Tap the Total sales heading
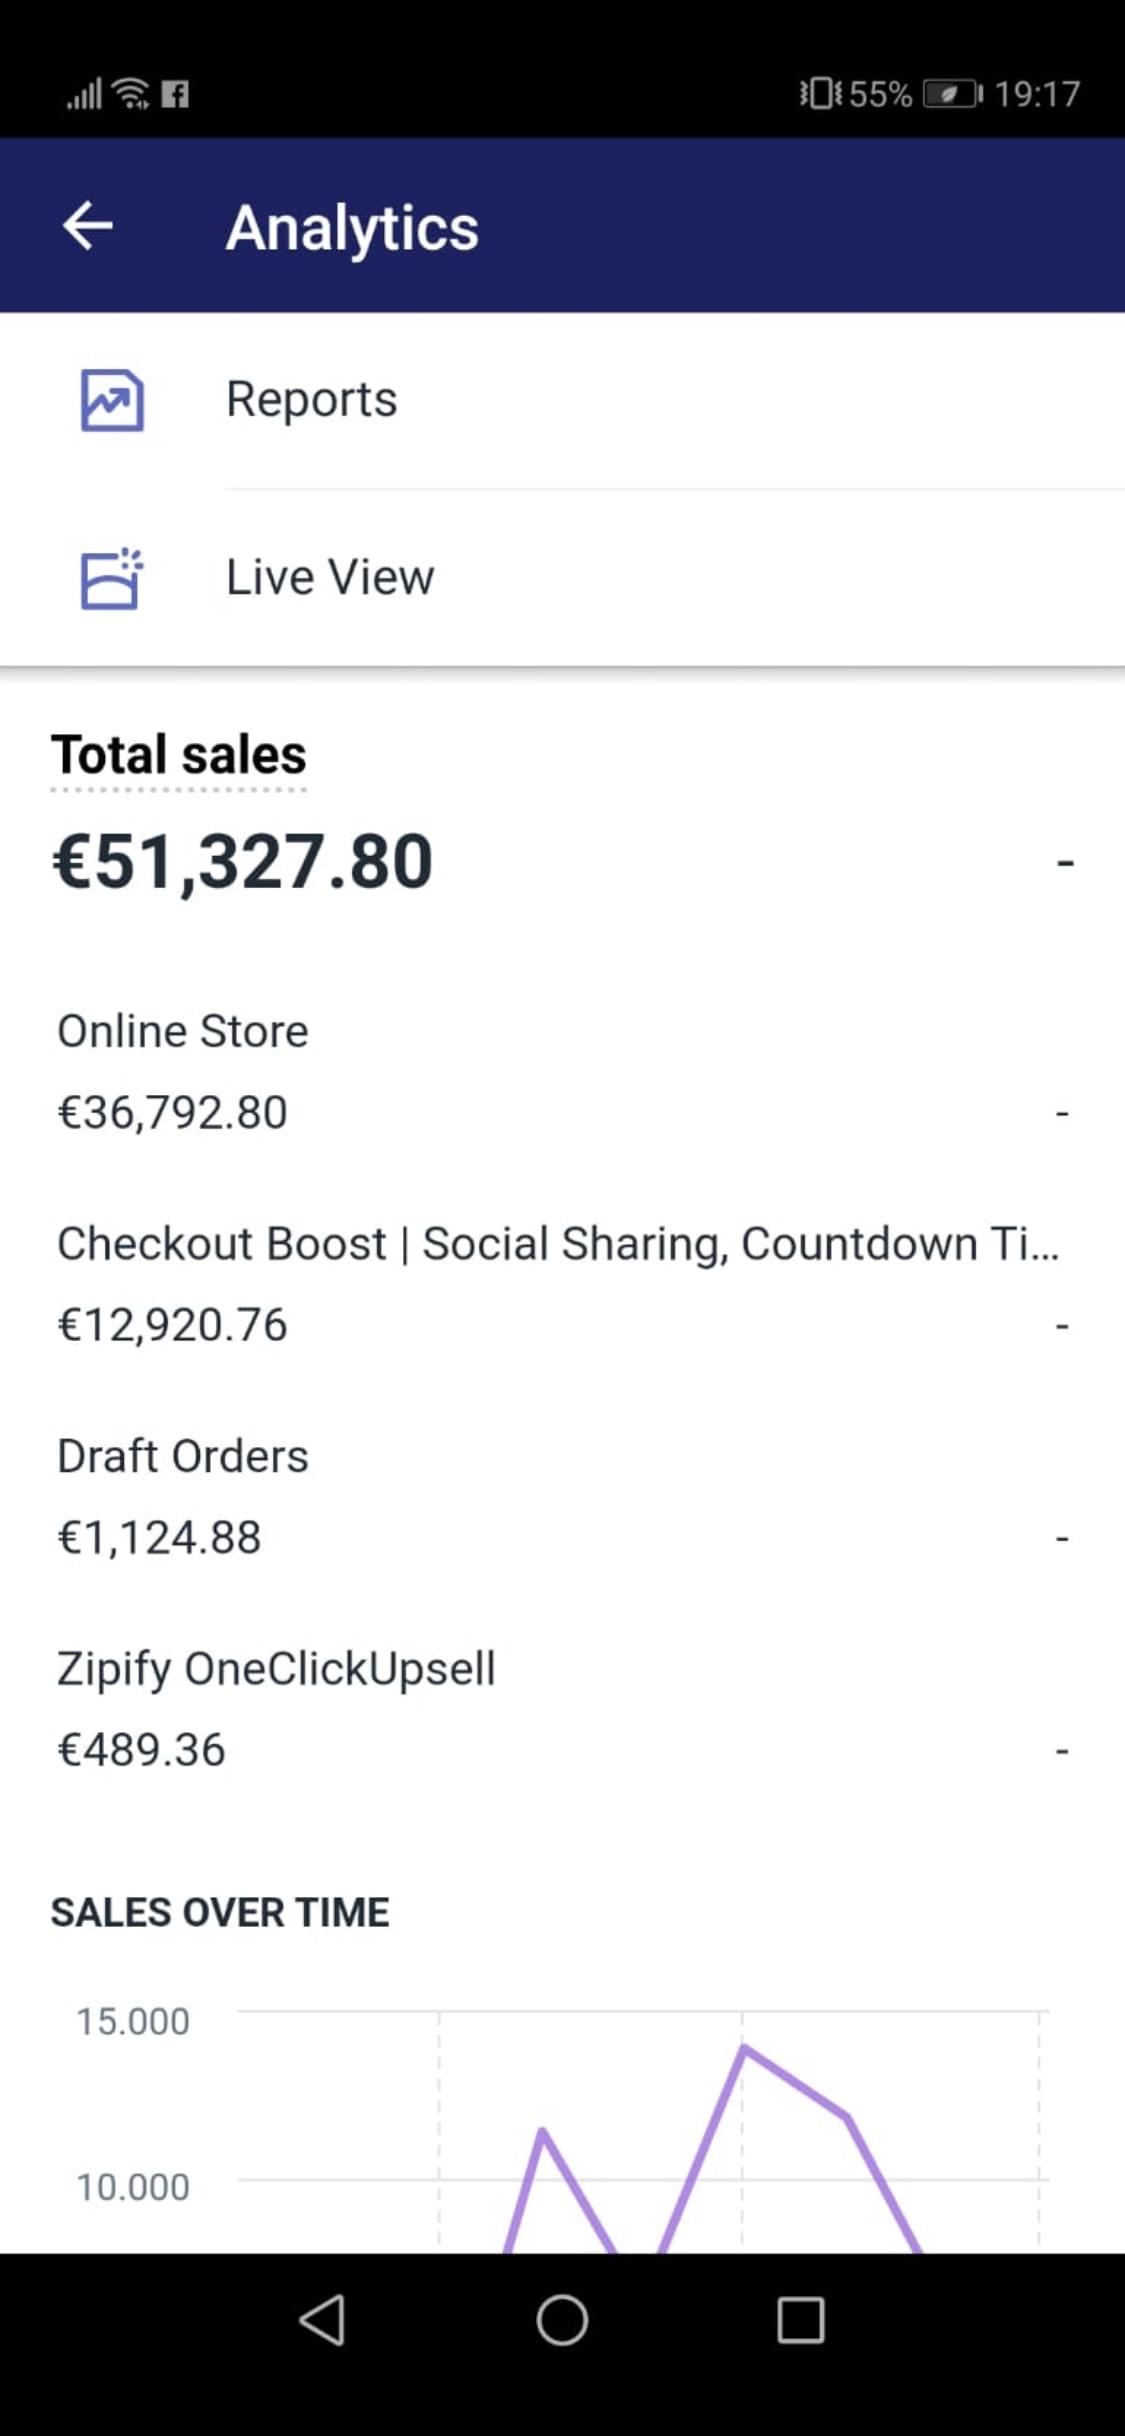Screen dimensions: 1125x2436 [x=179, y=755]
